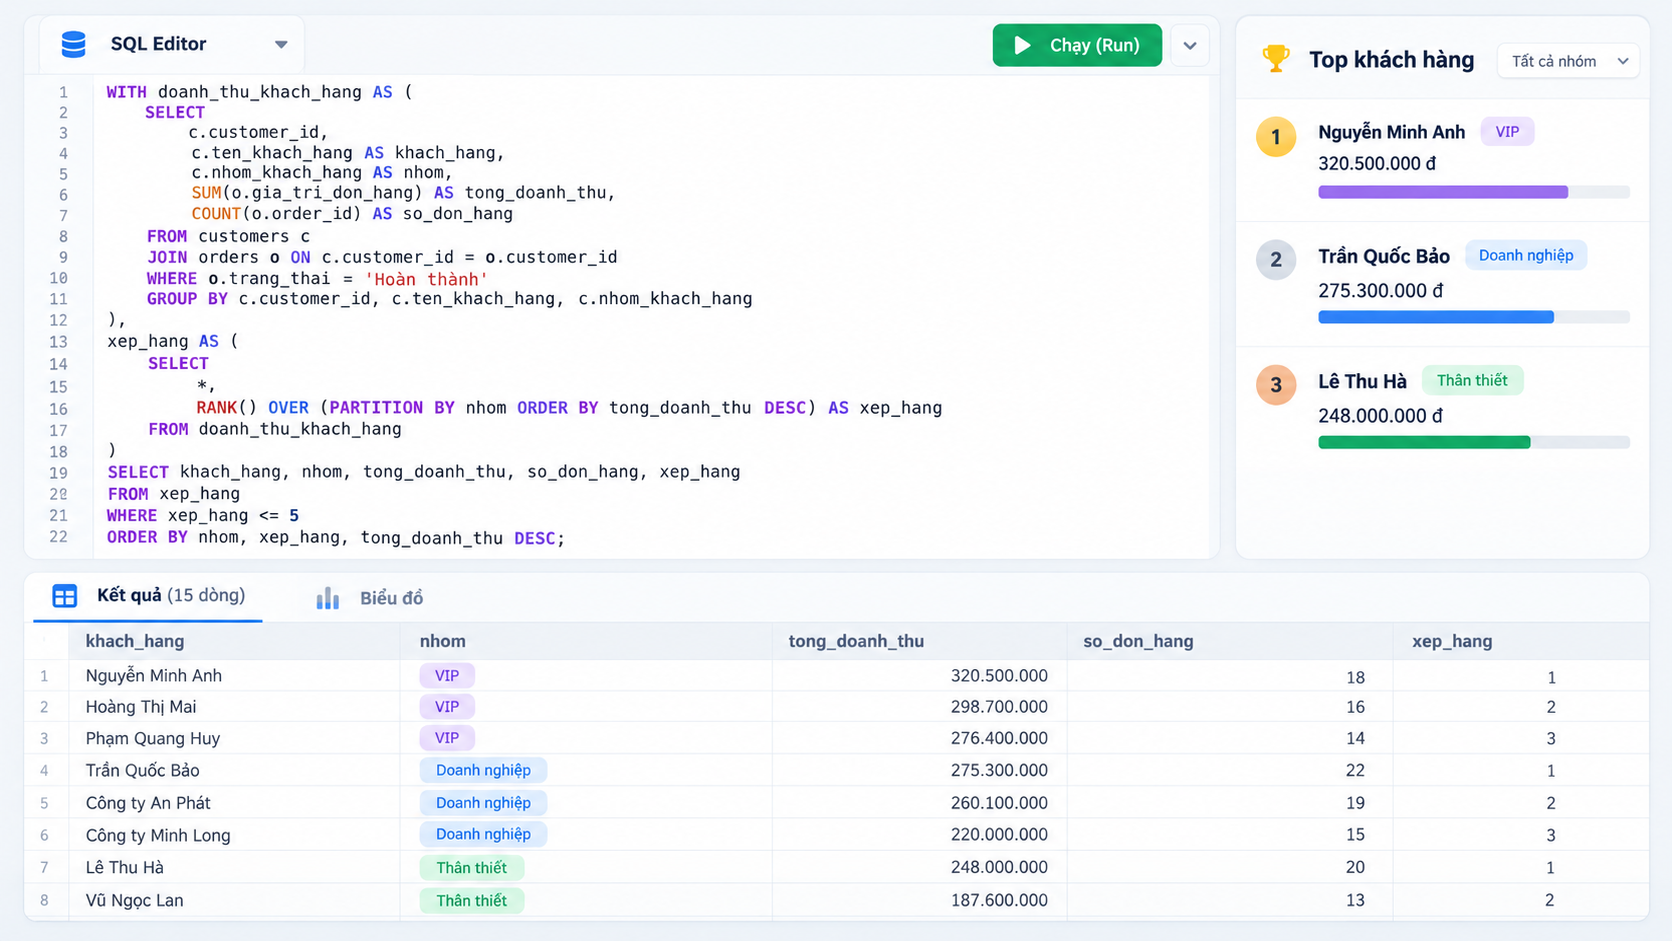Viewport: 1672px width, 941px height.
Task: Click rank 1 gold badge
Action: (x=1275, y=137)
